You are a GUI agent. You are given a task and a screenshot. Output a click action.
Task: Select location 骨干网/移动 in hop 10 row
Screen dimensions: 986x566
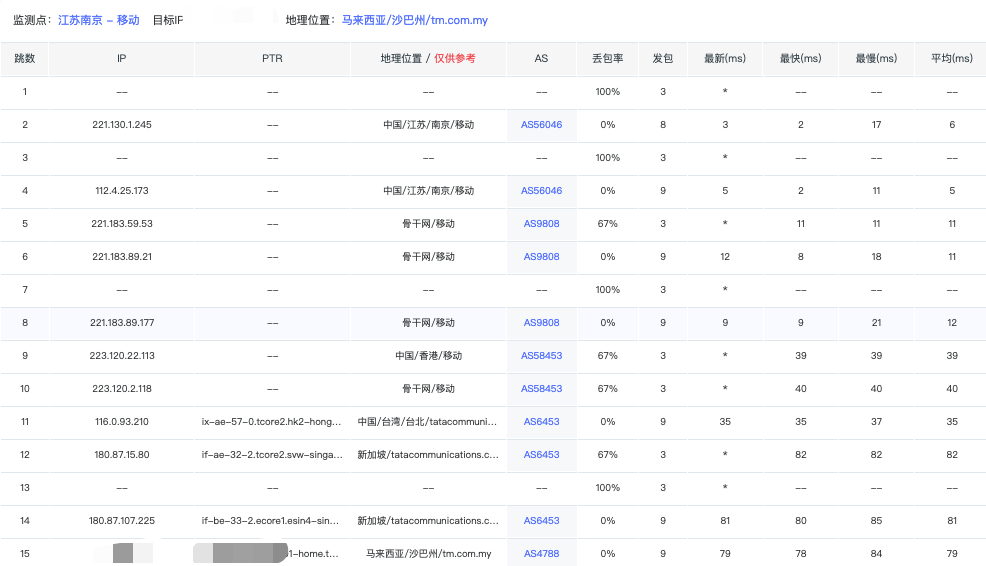(x=428, y=389)
